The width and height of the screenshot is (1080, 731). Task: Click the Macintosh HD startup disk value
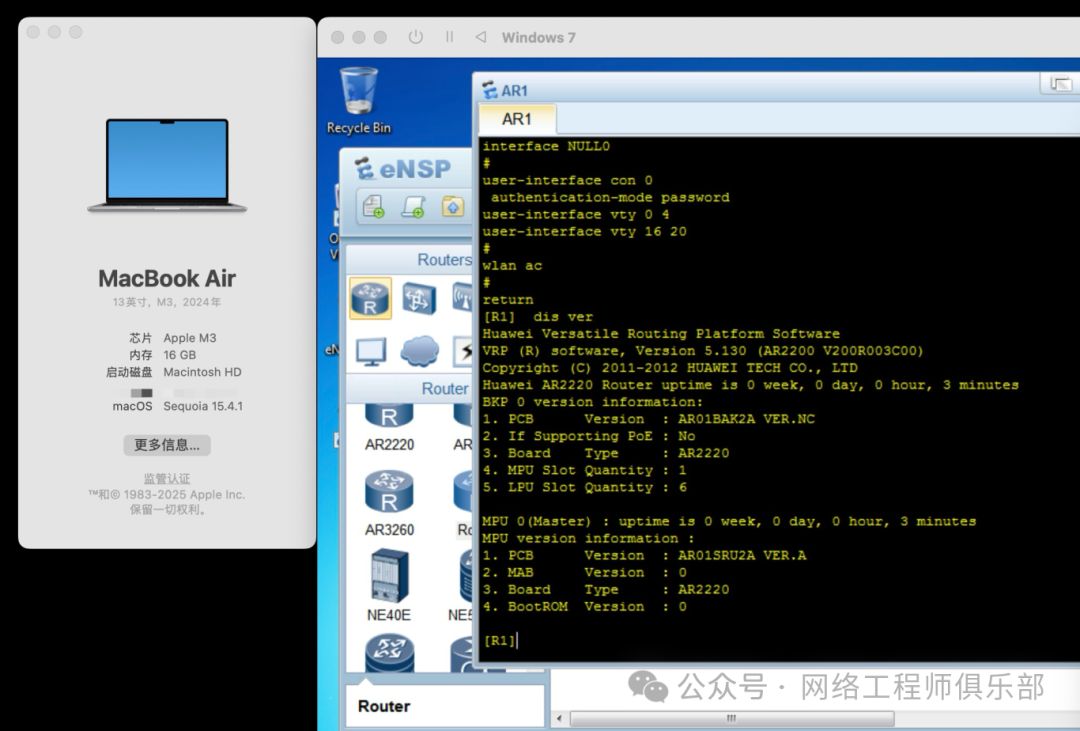[x=202, y=372]
